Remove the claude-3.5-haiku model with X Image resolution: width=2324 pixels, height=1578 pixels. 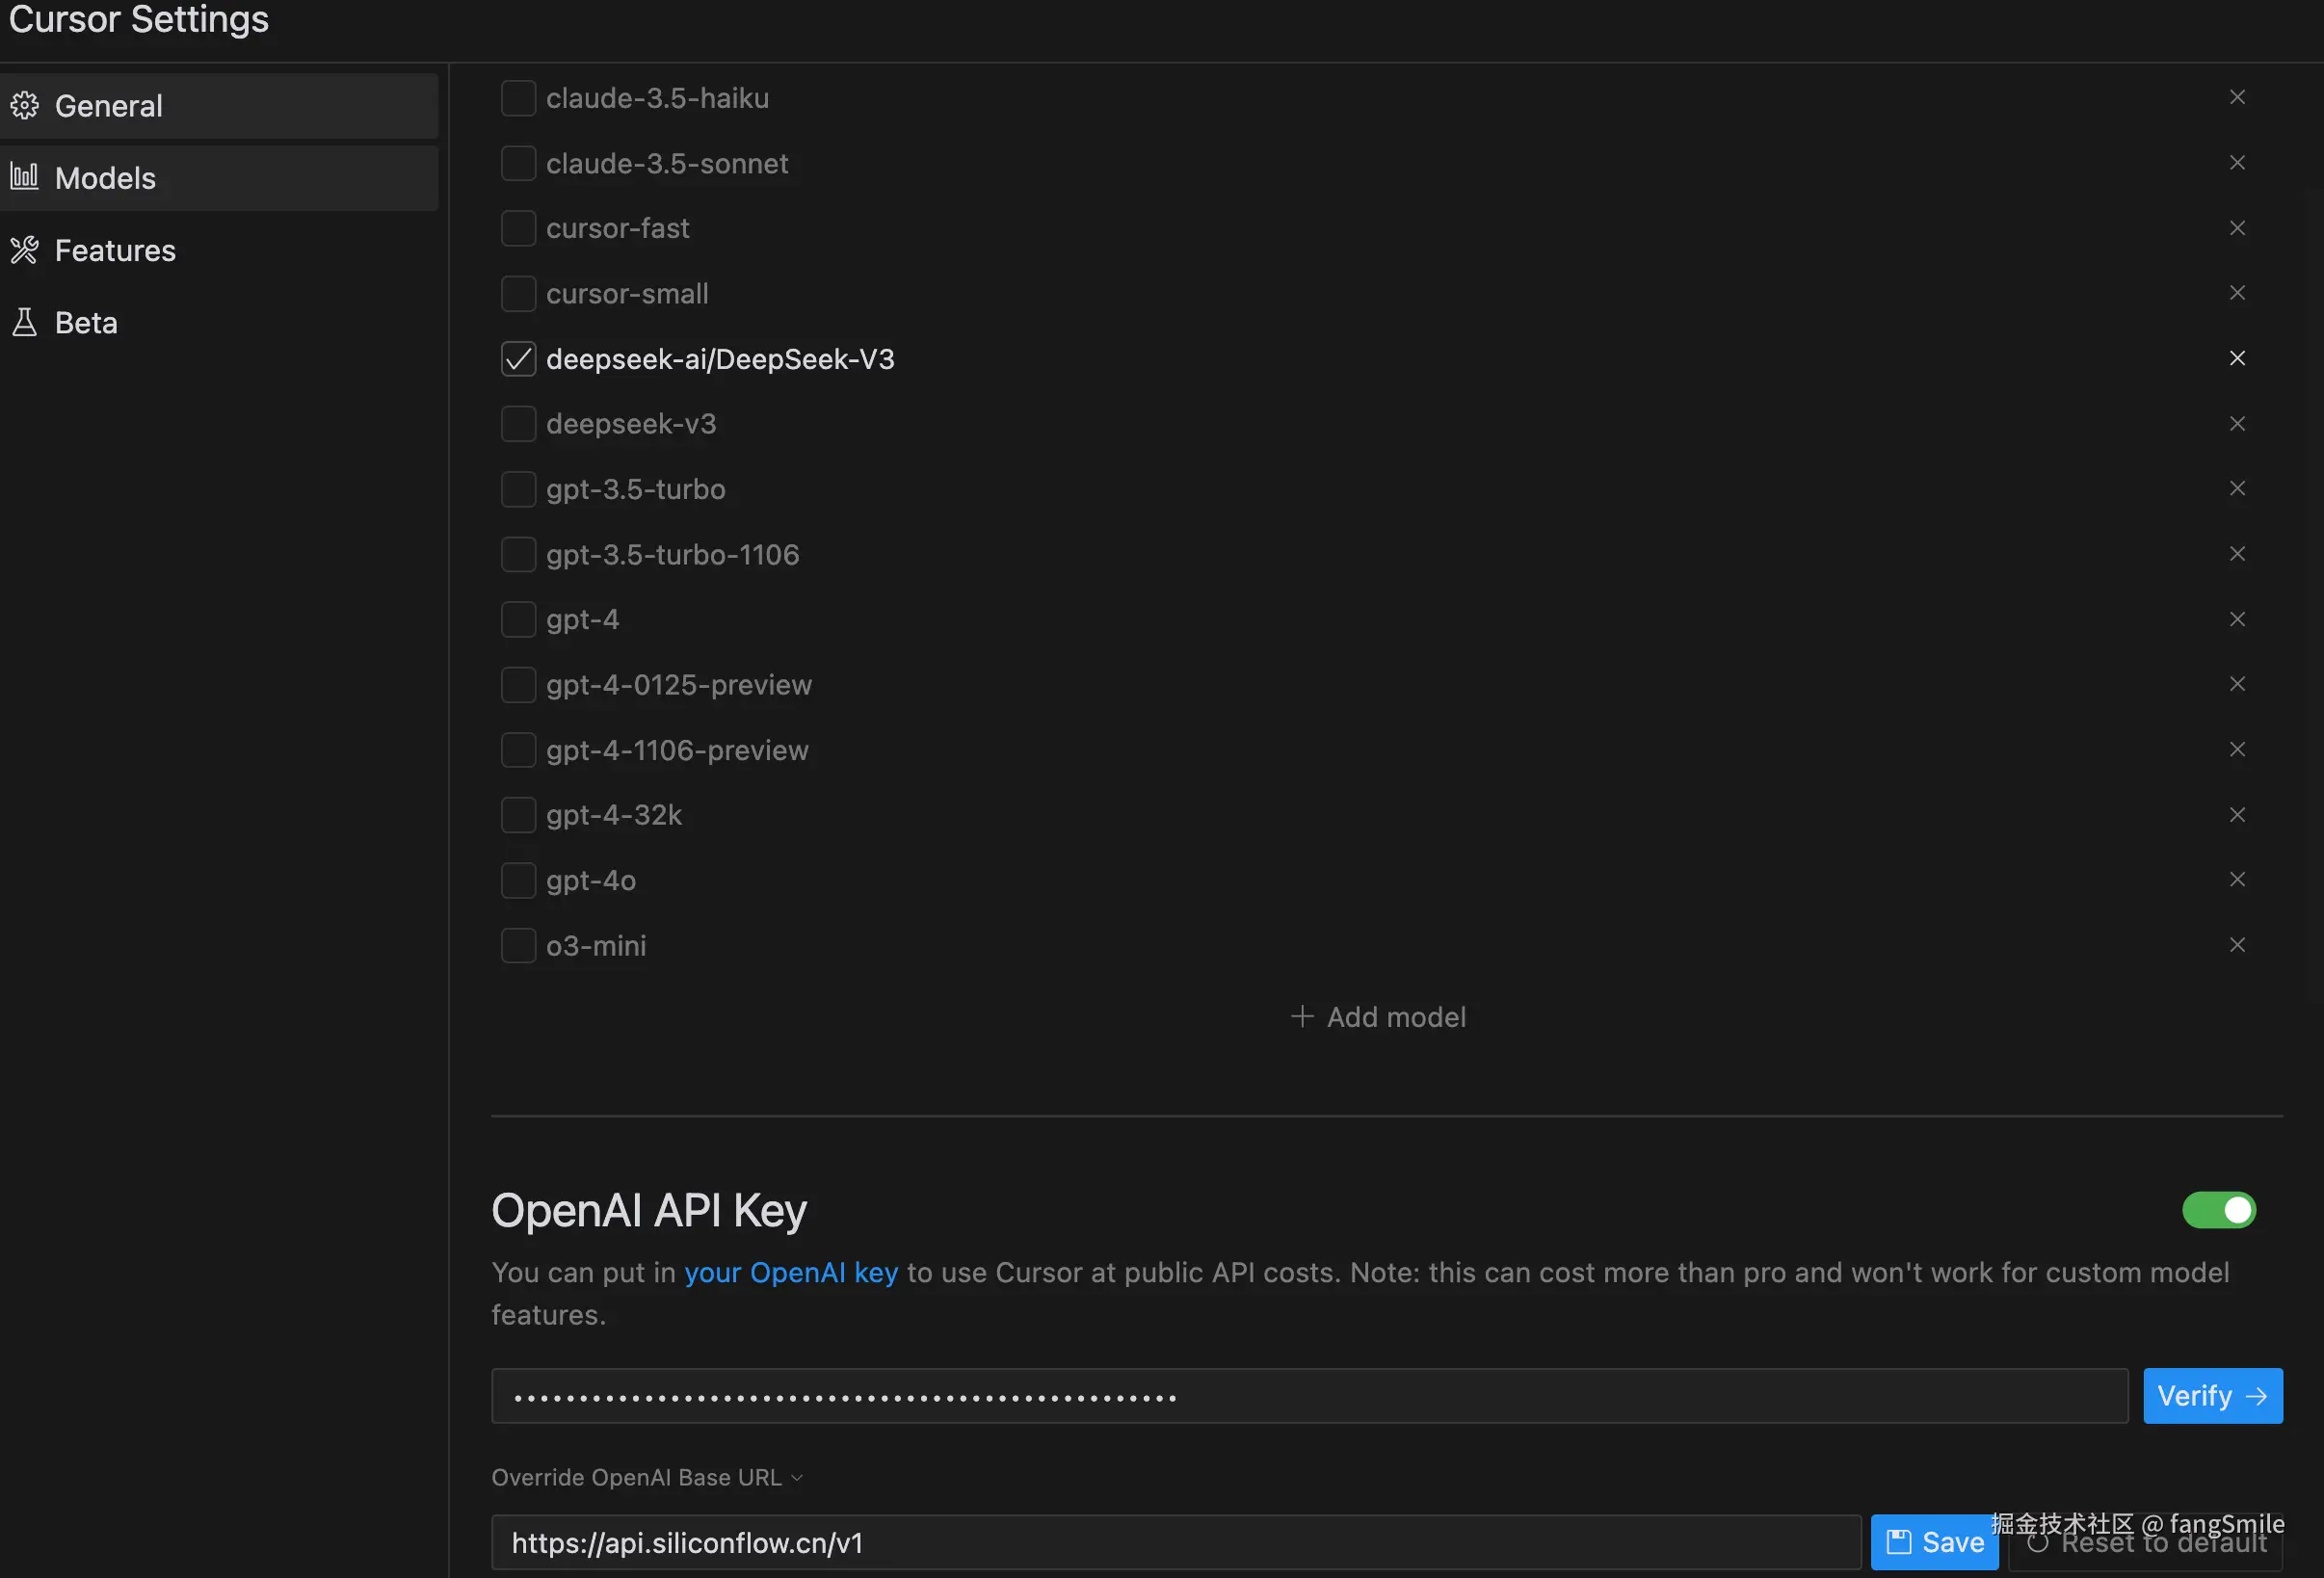coord(2237,97)
